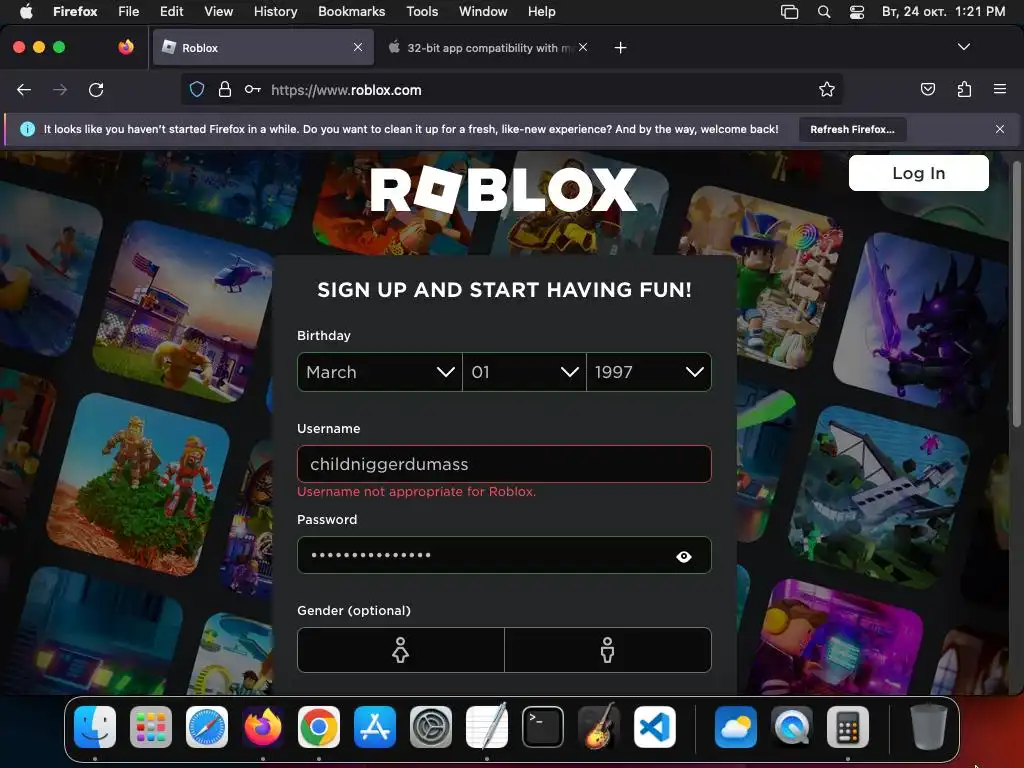Open the View menu
The height and width of the screenshot is (768, 1024).
218,11
